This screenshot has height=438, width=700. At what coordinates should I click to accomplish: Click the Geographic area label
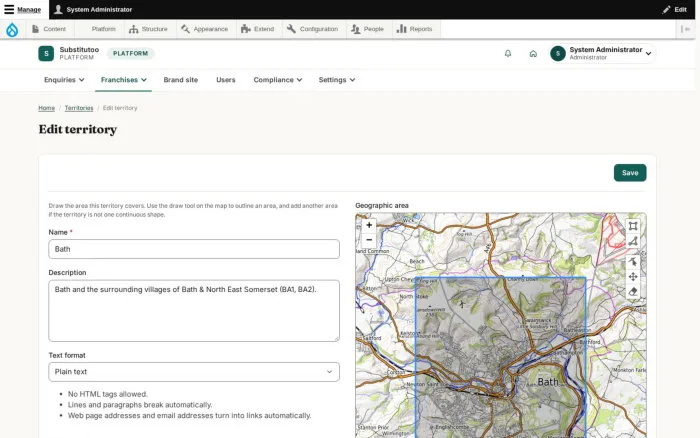coord(382,205)
